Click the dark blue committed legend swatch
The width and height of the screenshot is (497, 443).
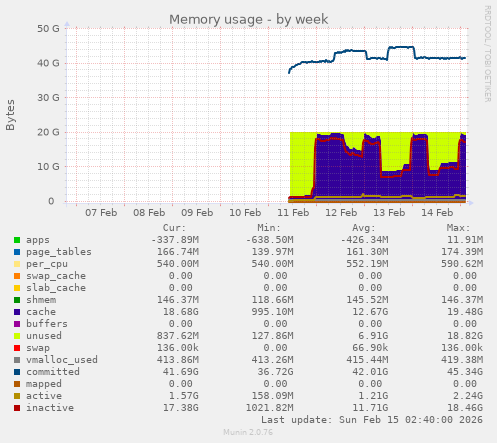pyautogui.click(x=17, y=372)
